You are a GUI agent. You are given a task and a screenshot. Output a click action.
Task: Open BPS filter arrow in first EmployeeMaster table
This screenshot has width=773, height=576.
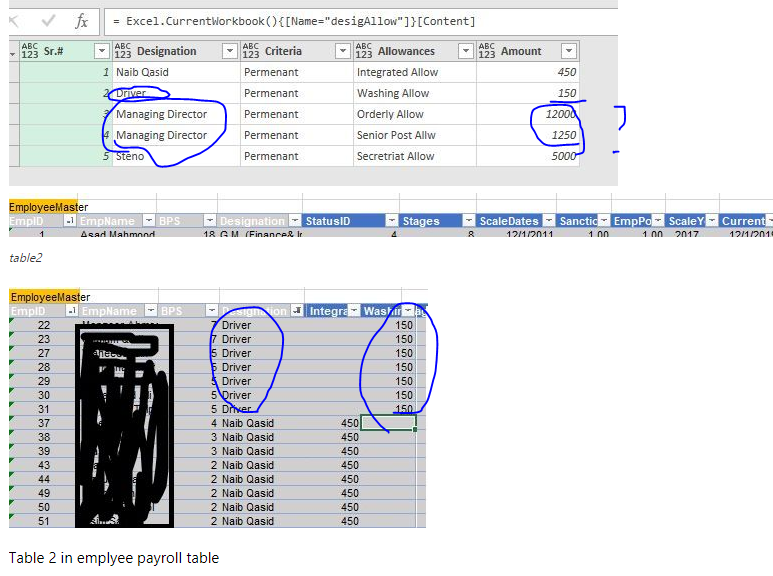pos(210,220)
